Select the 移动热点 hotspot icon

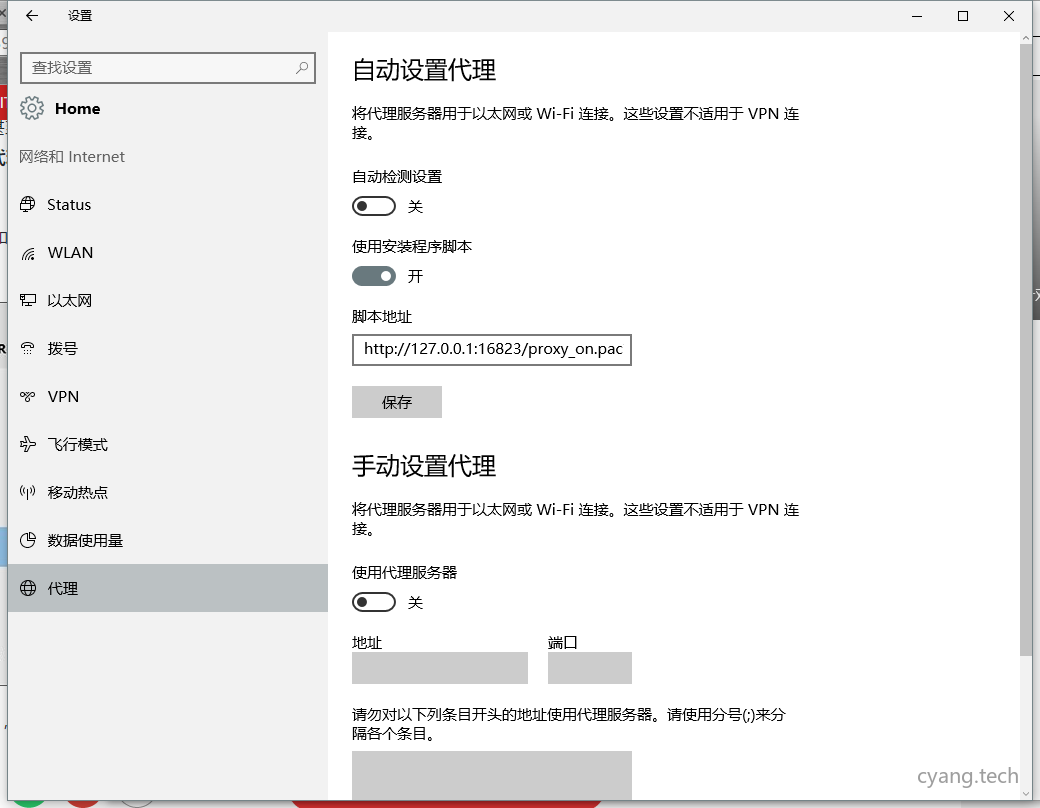coord(26,492)
